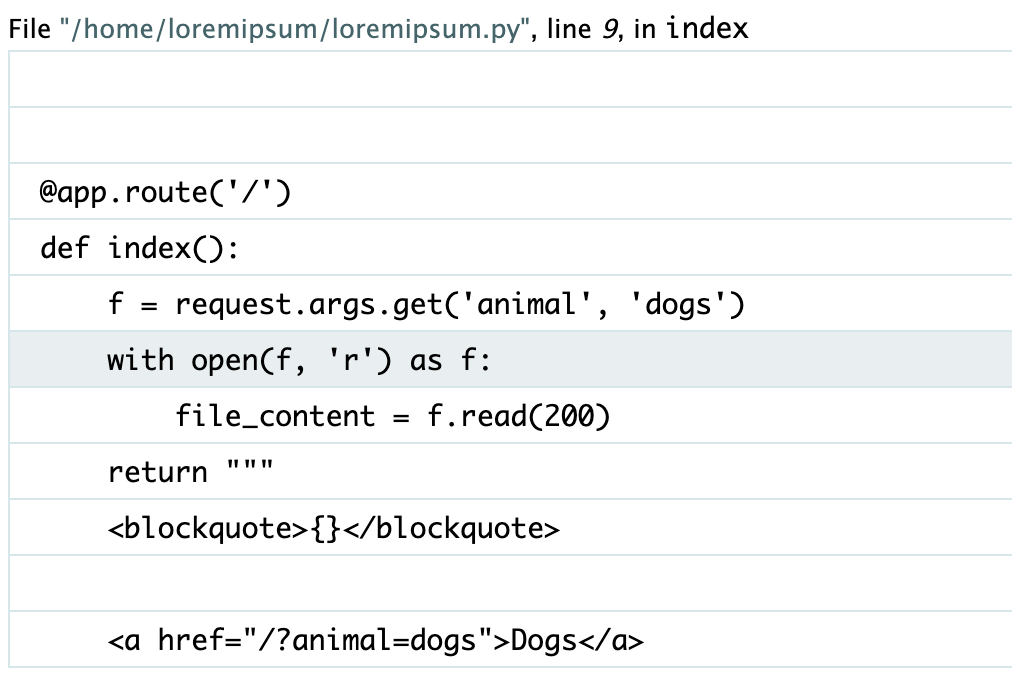Click highlighted with open(f, 'r') line
The image size is (1012, 674).
(511, 360)
